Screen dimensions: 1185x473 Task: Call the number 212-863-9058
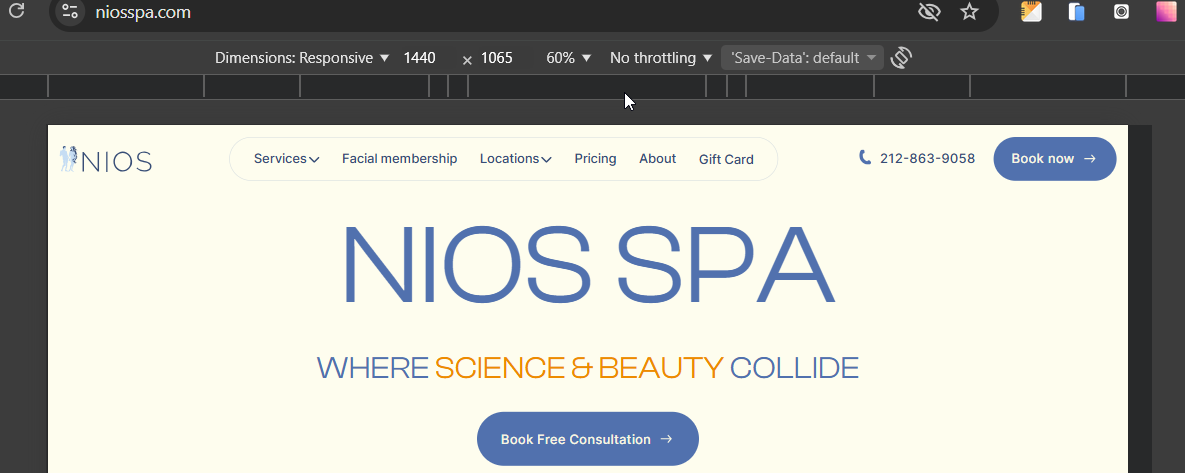click(x=927, y=159)
